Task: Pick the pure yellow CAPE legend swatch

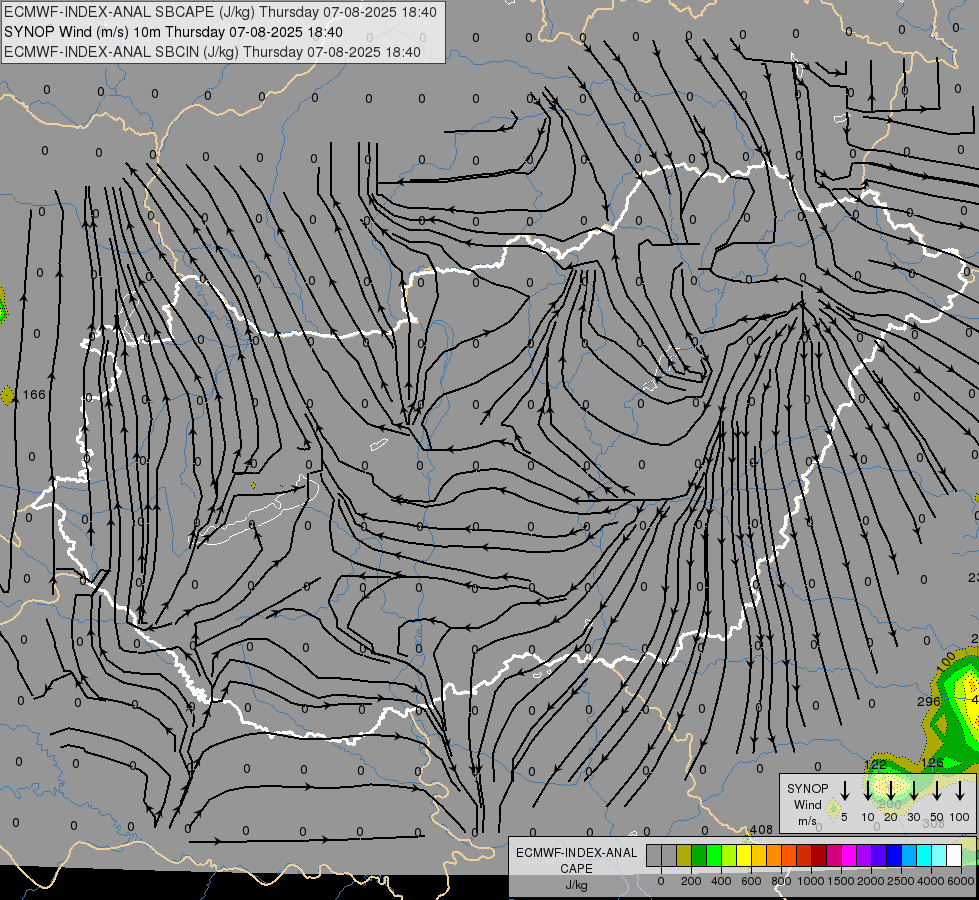Action: tap(744, 855)
